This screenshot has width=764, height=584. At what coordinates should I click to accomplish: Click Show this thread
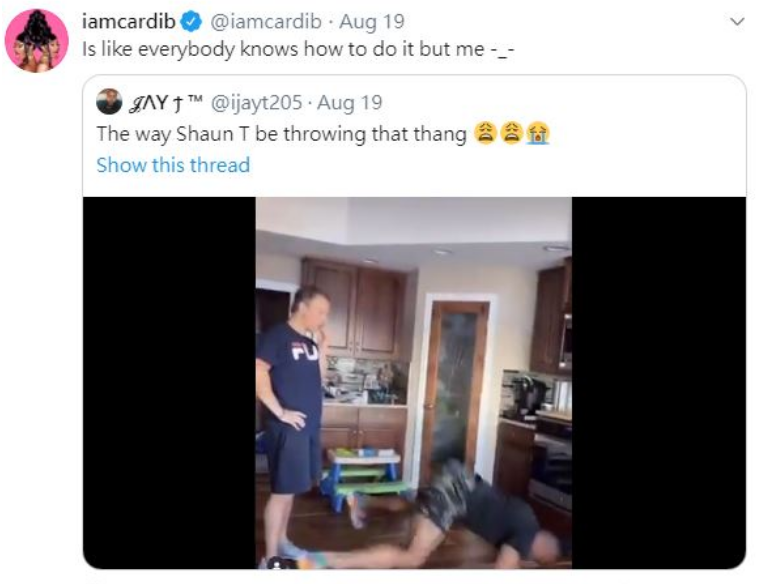click(173, 165)
